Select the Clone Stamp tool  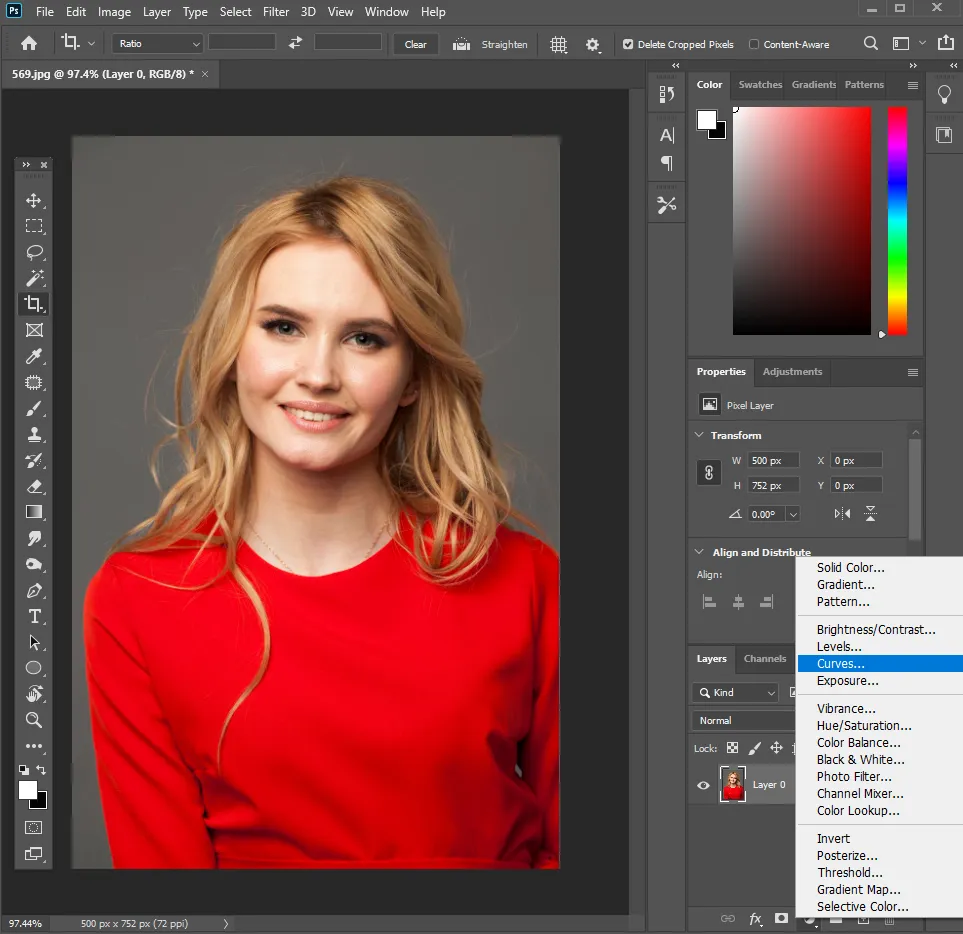[x=34, y=435]
